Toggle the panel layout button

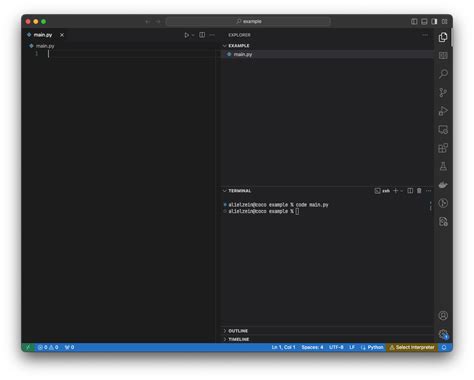click(x=424, y=21)
